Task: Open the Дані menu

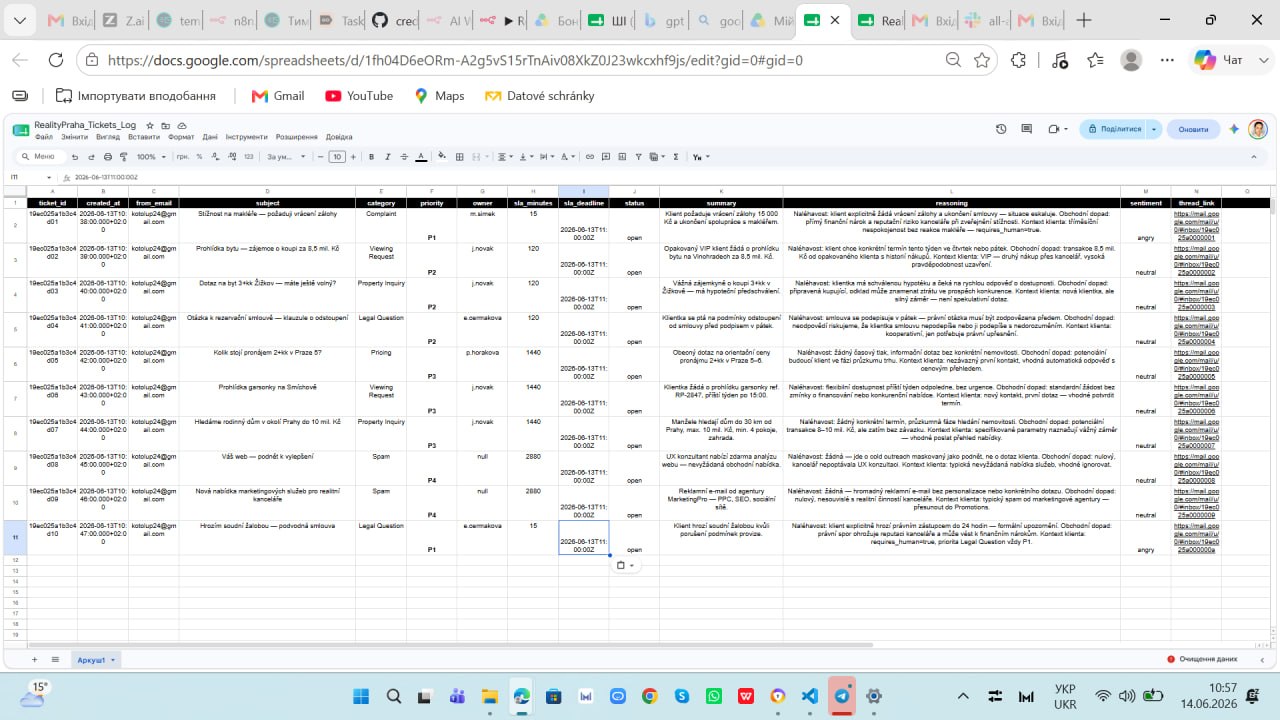Action: pyautogui.click(x=210, y=137)
